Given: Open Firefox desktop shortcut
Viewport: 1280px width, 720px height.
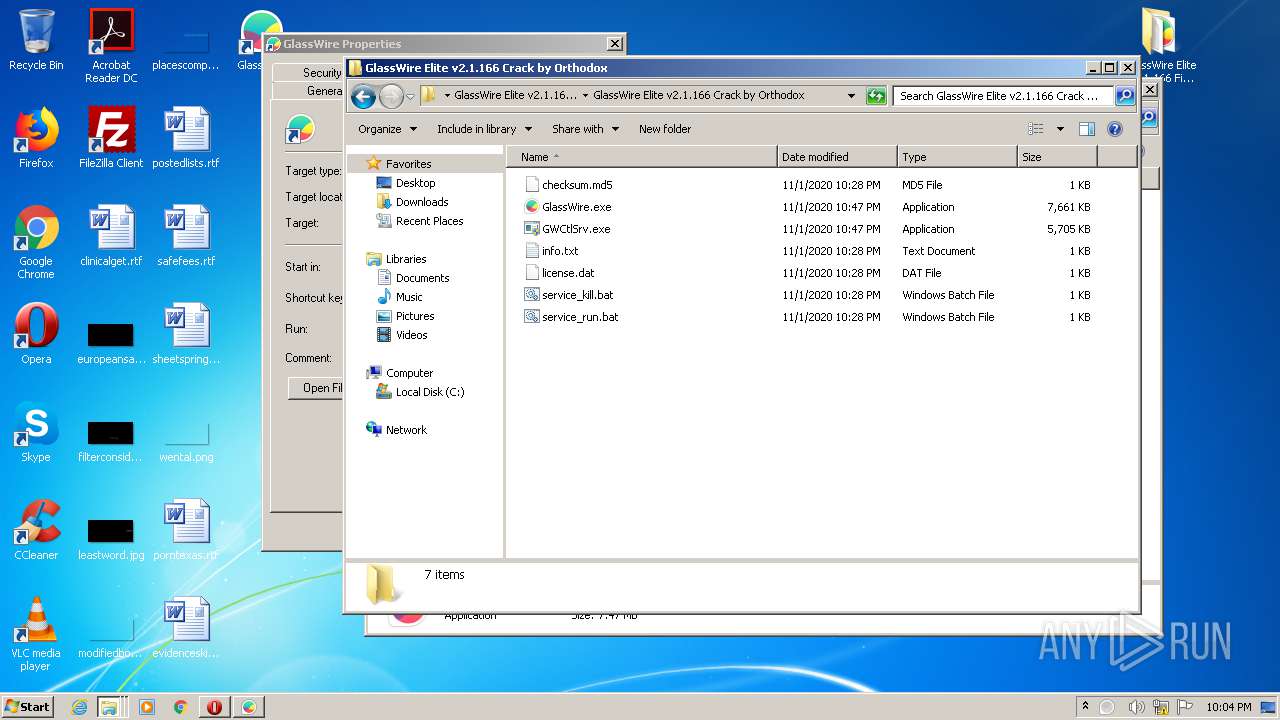Looking at the screenshot, I should click(36, 138).
